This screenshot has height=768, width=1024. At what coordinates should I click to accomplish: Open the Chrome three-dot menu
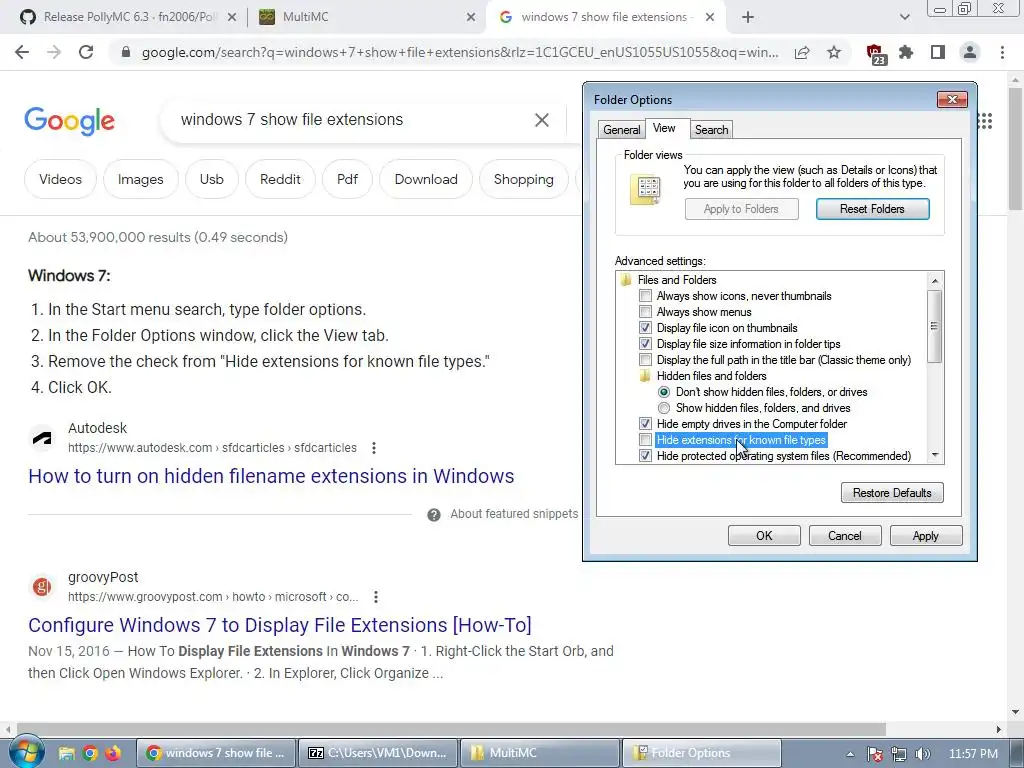[x=1002, y=52]
